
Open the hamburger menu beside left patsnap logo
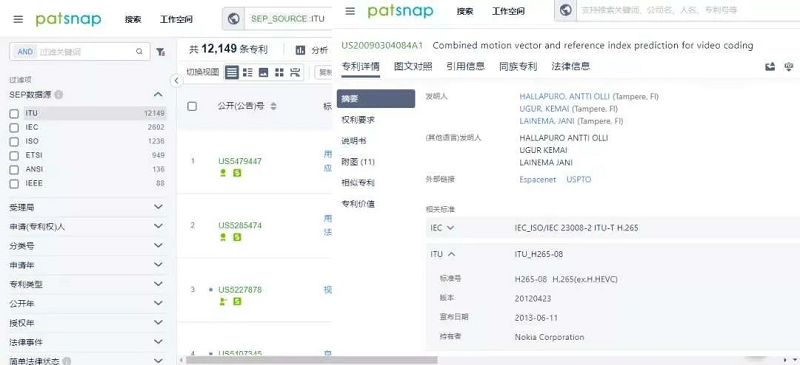coord(18,19)
